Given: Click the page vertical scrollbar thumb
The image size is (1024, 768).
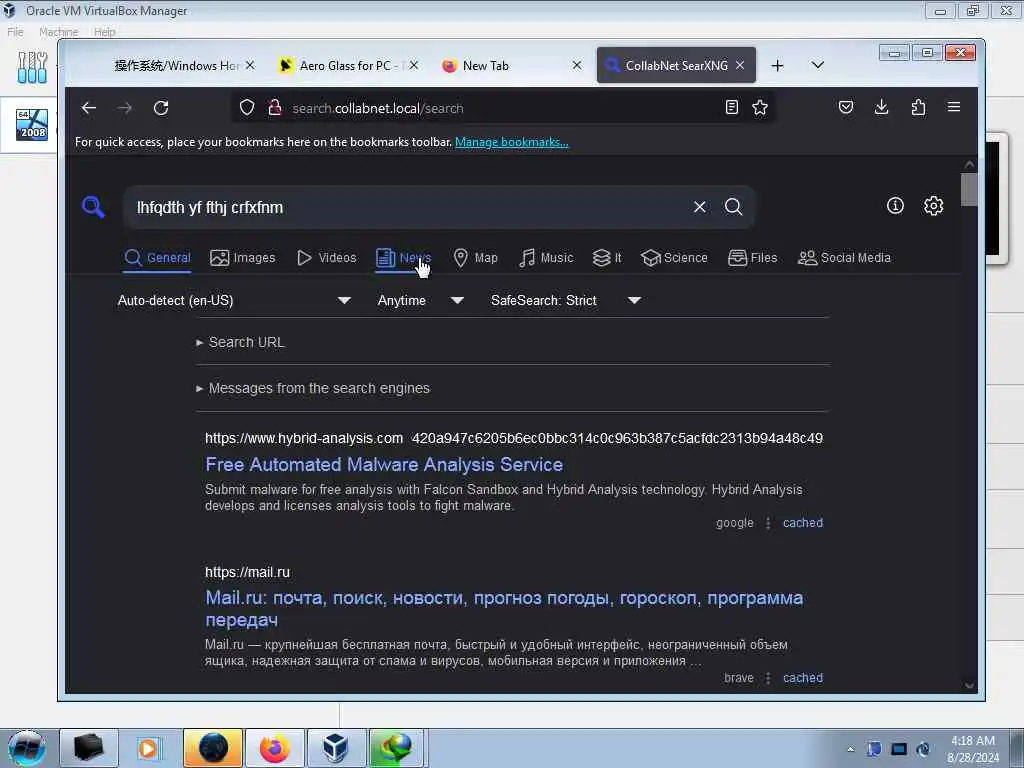Looking at the screenshot, I should click(x=969, y=189).
